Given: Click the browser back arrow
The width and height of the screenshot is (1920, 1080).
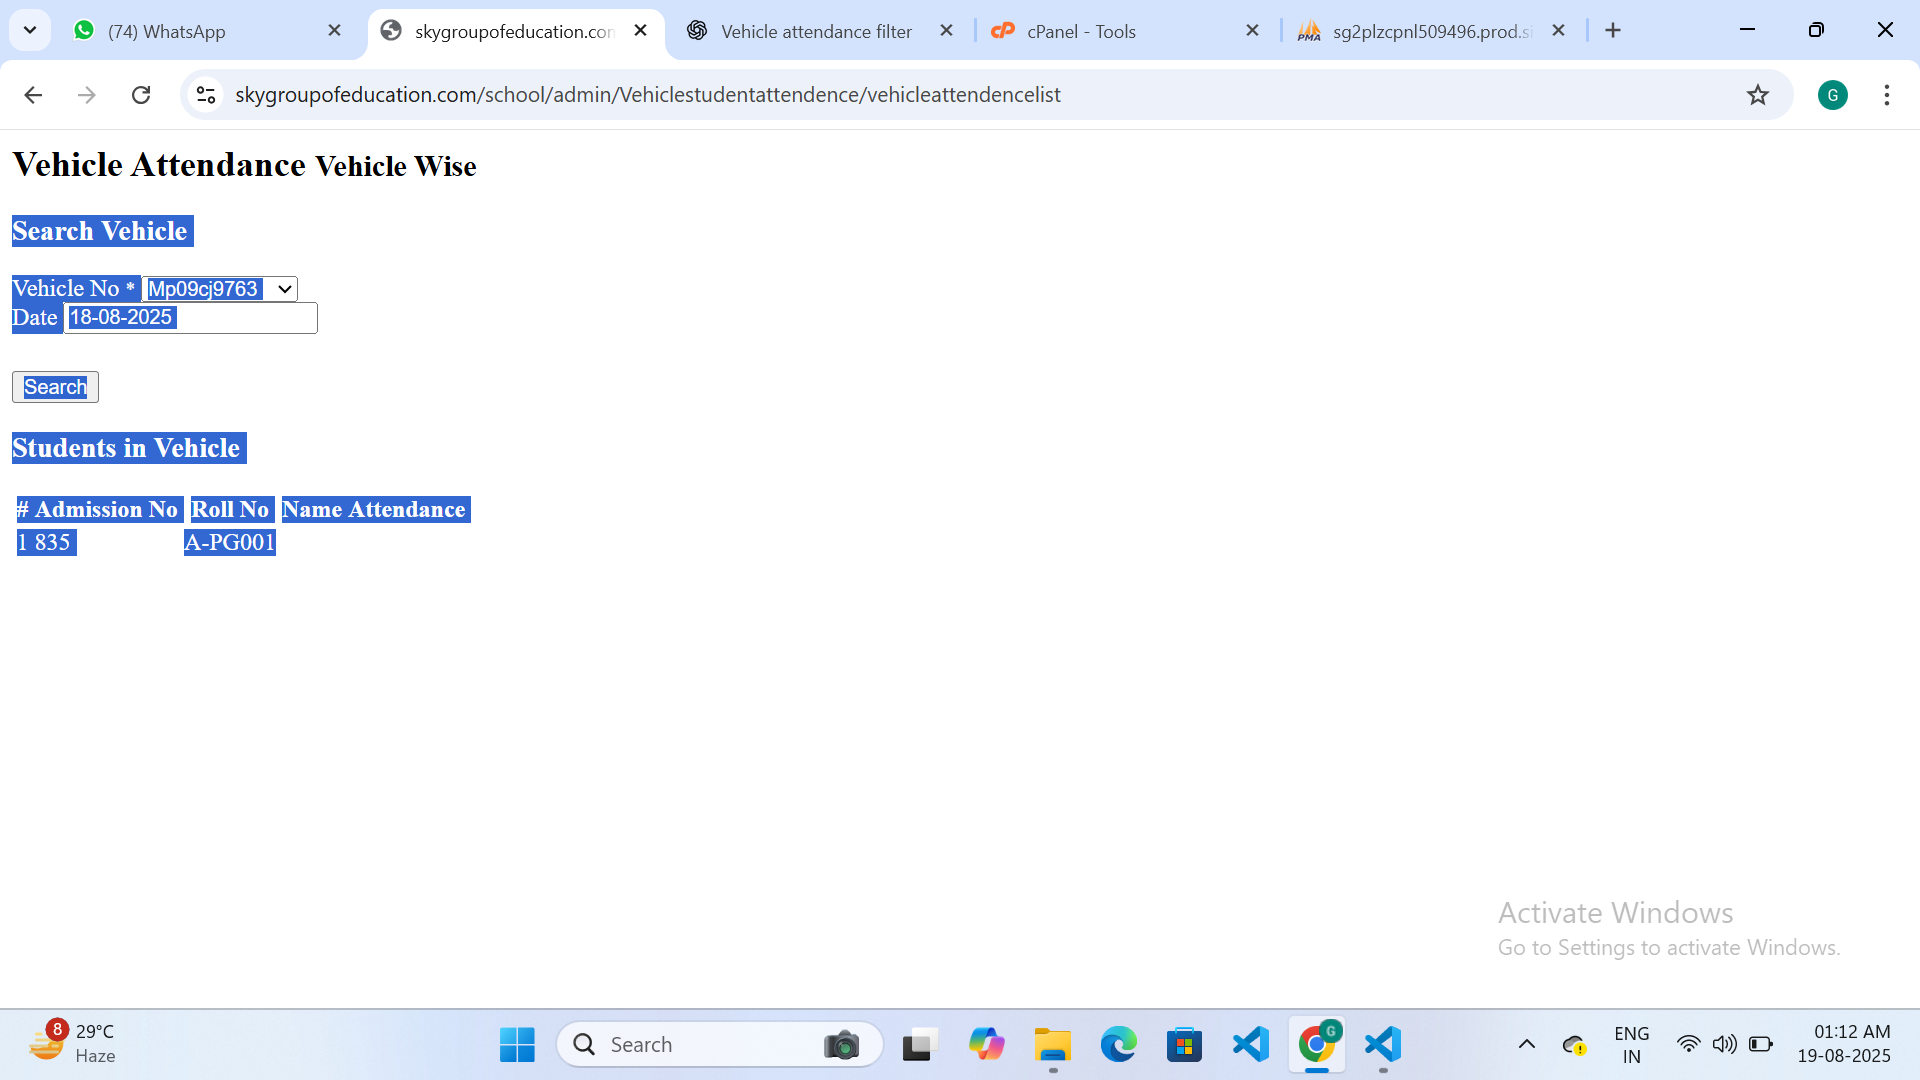Looking at the screenshot, I should click(33, 95).
